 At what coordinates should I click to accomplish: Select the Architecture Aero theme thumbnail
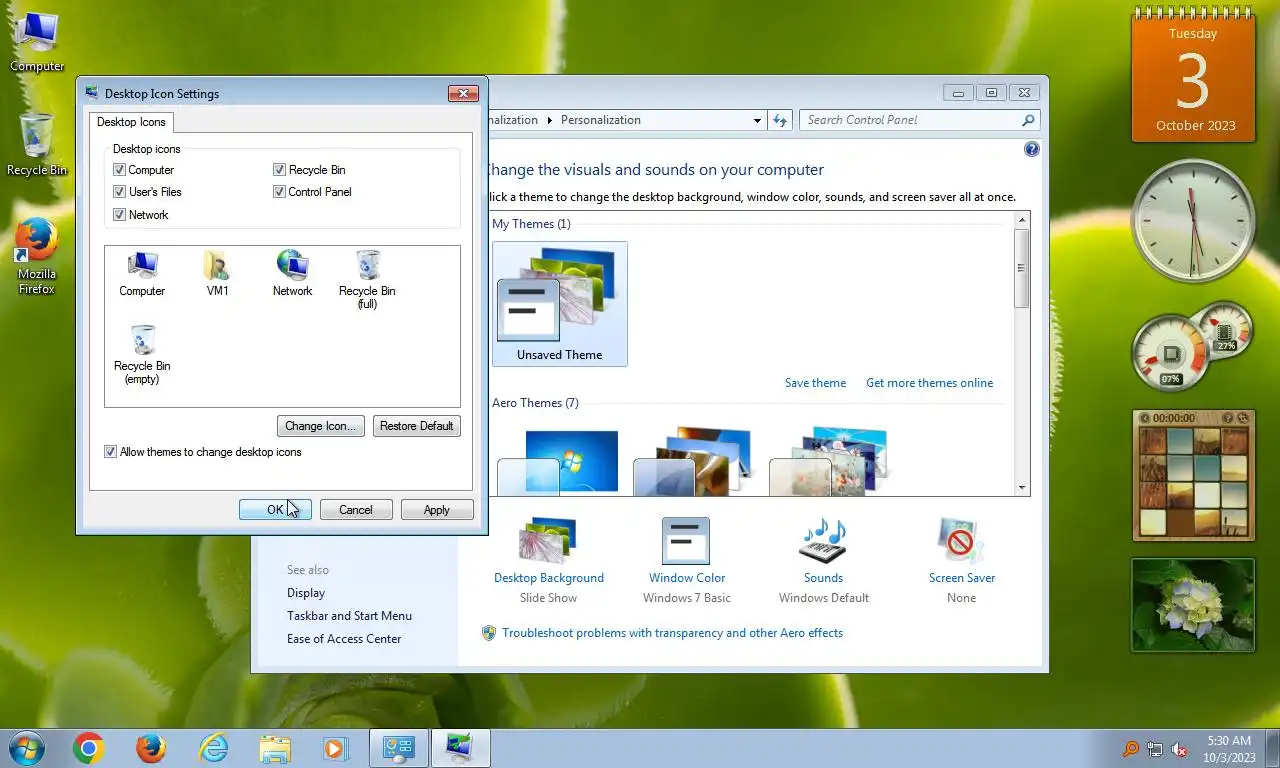pyautogui.click(x=693, y=462)
